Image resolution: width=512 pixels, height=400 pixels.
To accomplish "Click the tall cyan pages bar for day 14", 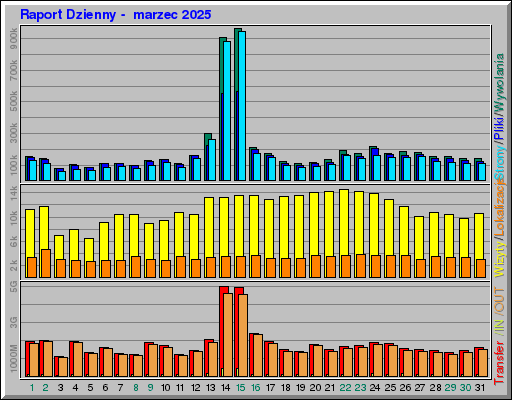I will point(227,111).
